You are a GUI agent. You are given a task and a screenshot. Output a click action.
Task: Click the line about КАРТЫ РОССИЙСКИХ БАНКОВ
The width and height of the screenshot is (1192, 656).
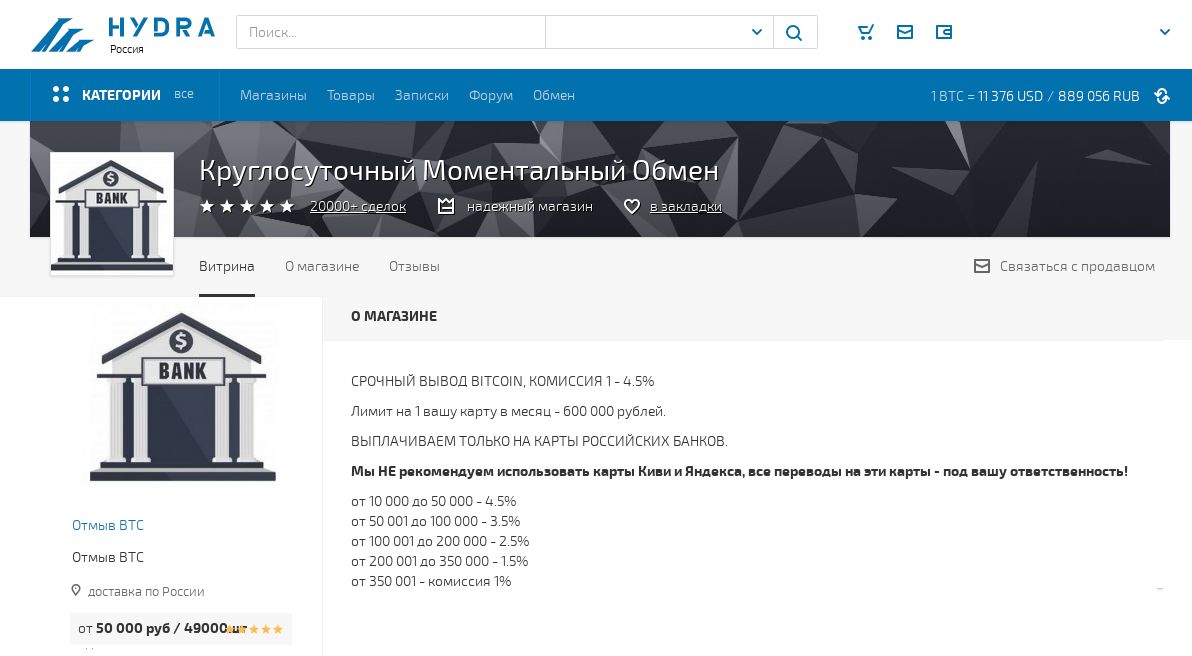(539, 441)
